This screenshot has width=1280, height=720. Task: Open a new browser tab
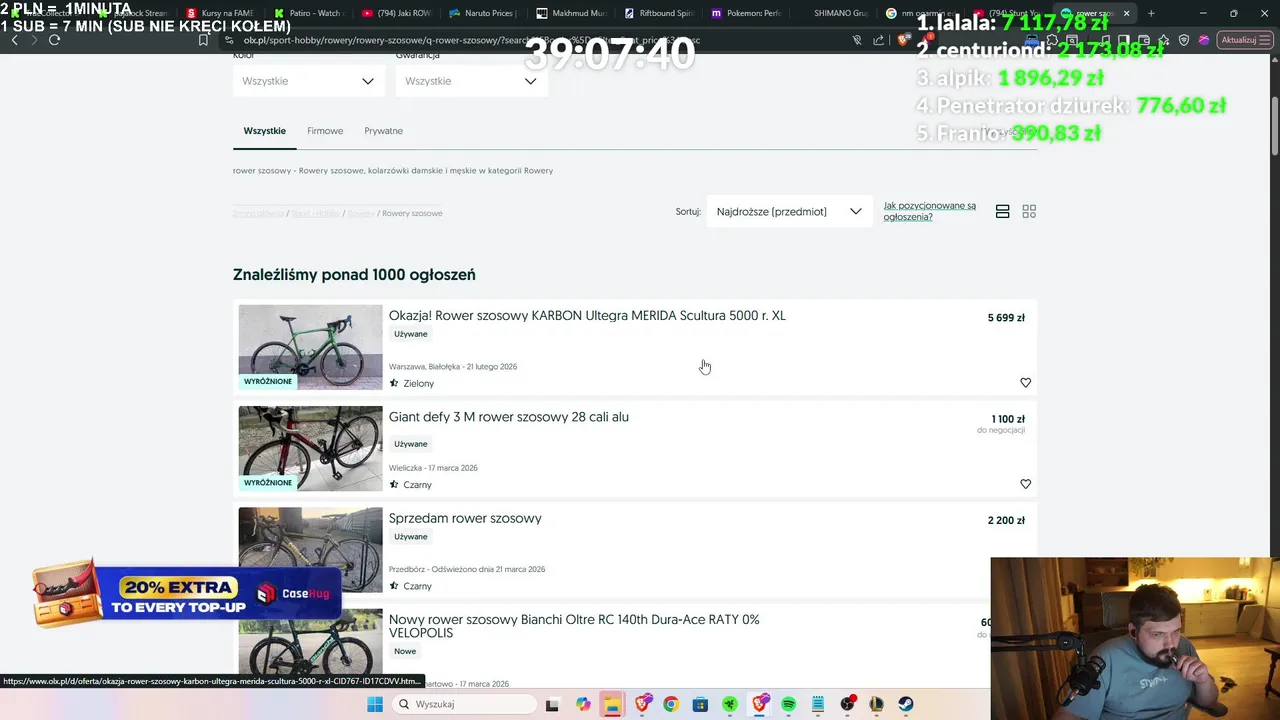click(1151, 13)
